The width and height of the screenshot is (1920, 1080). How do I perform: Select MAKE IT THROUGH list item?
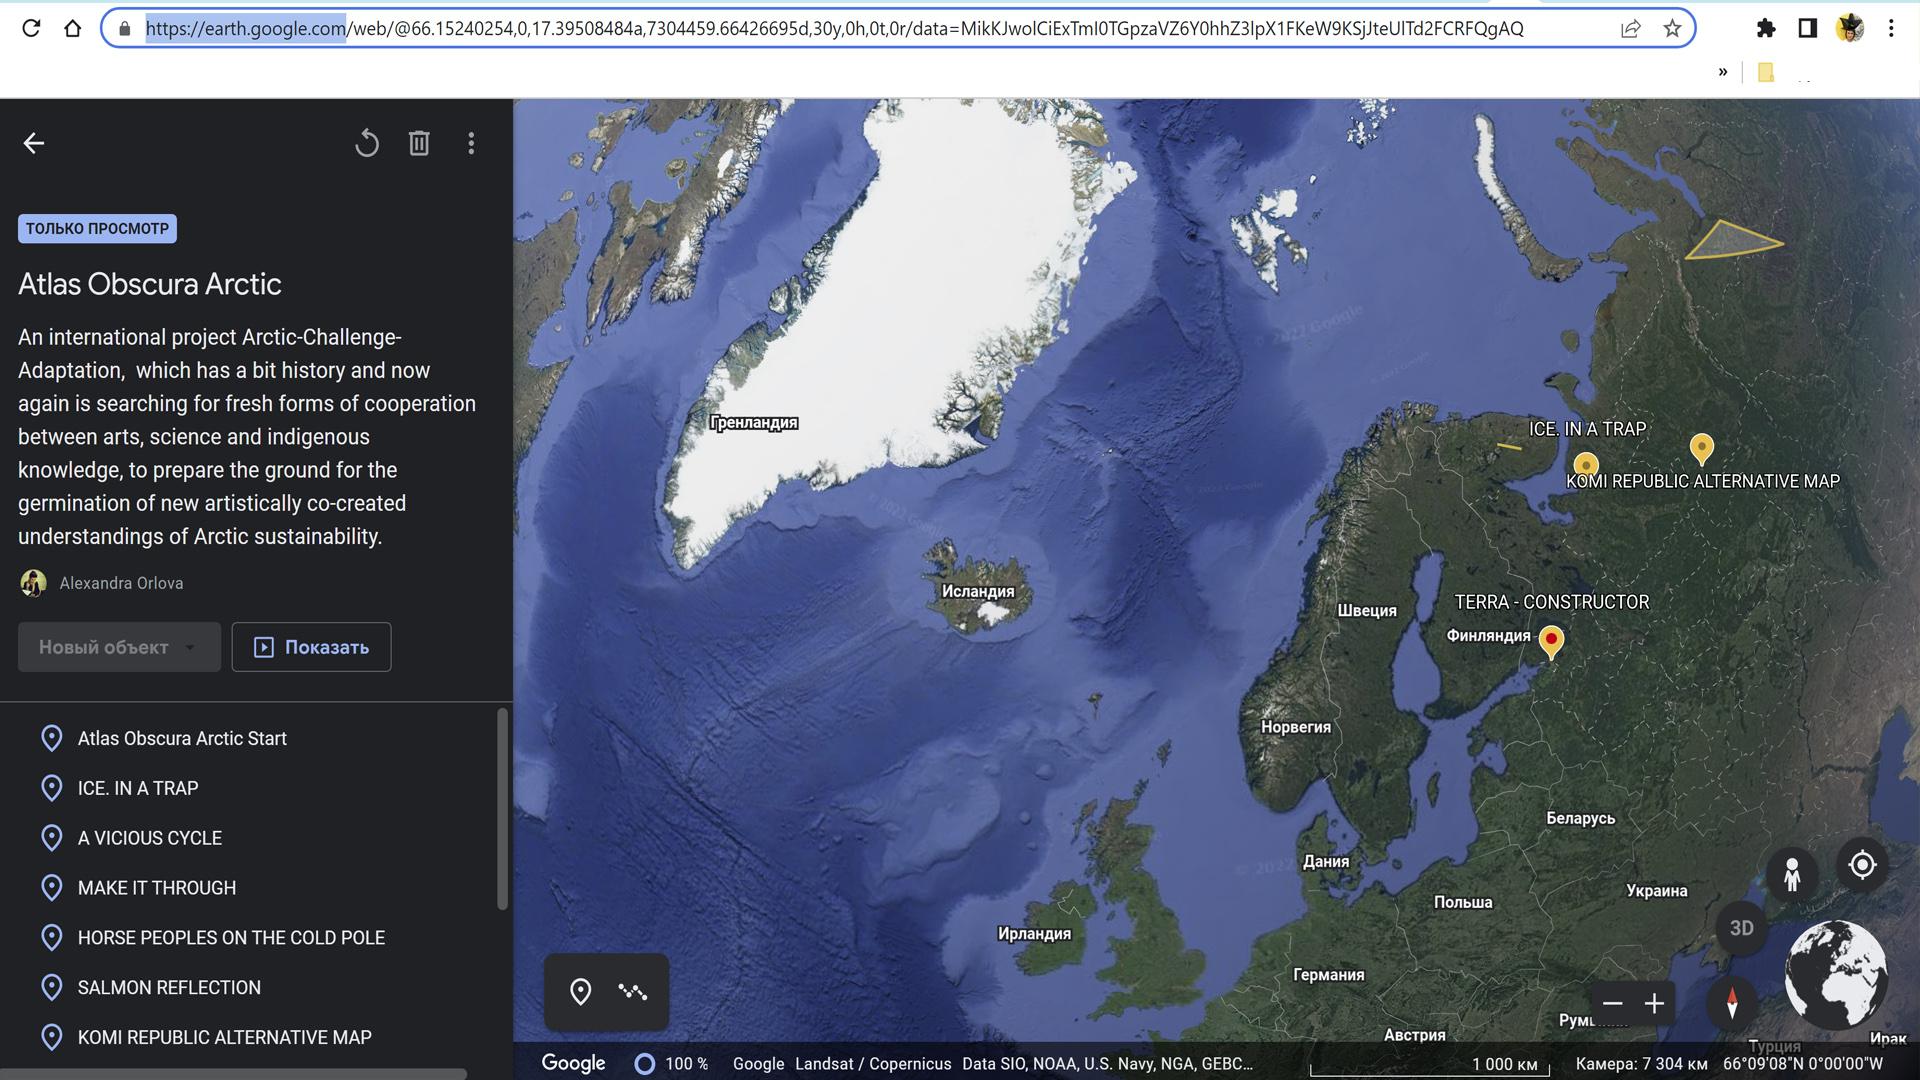coord(157,888)
